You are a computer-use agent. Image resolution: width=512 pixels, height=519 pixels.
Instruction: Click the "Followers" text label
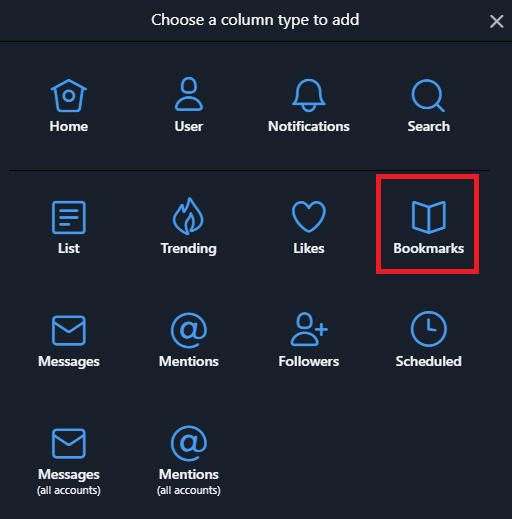(x=309, y=361)
